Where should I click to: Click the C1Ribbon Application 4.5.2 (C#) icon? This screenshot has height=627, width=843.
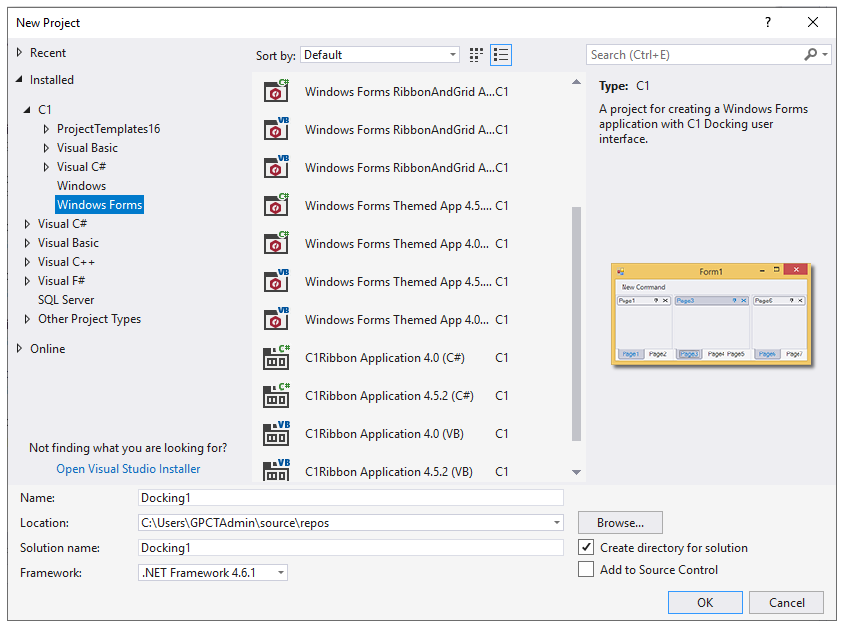276,396
